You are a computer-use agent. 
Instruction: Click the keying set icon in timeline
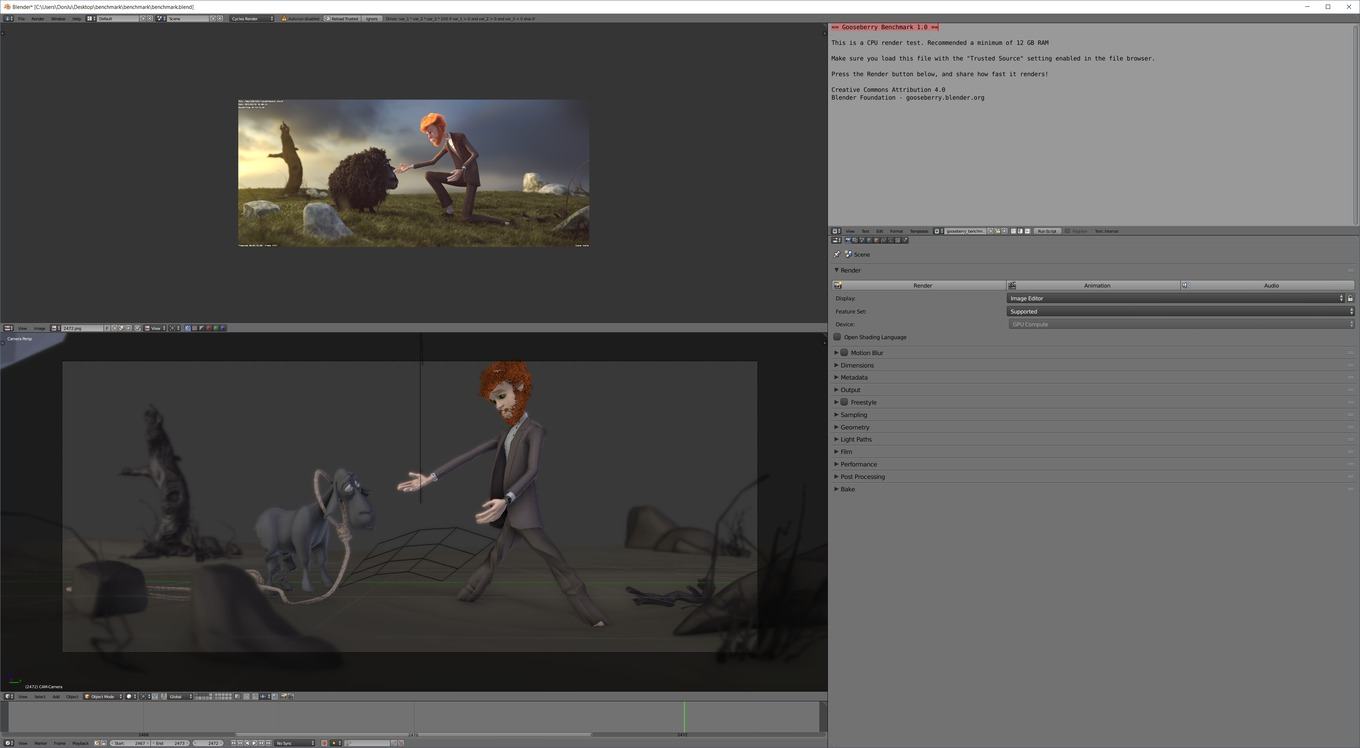[347, 743]
